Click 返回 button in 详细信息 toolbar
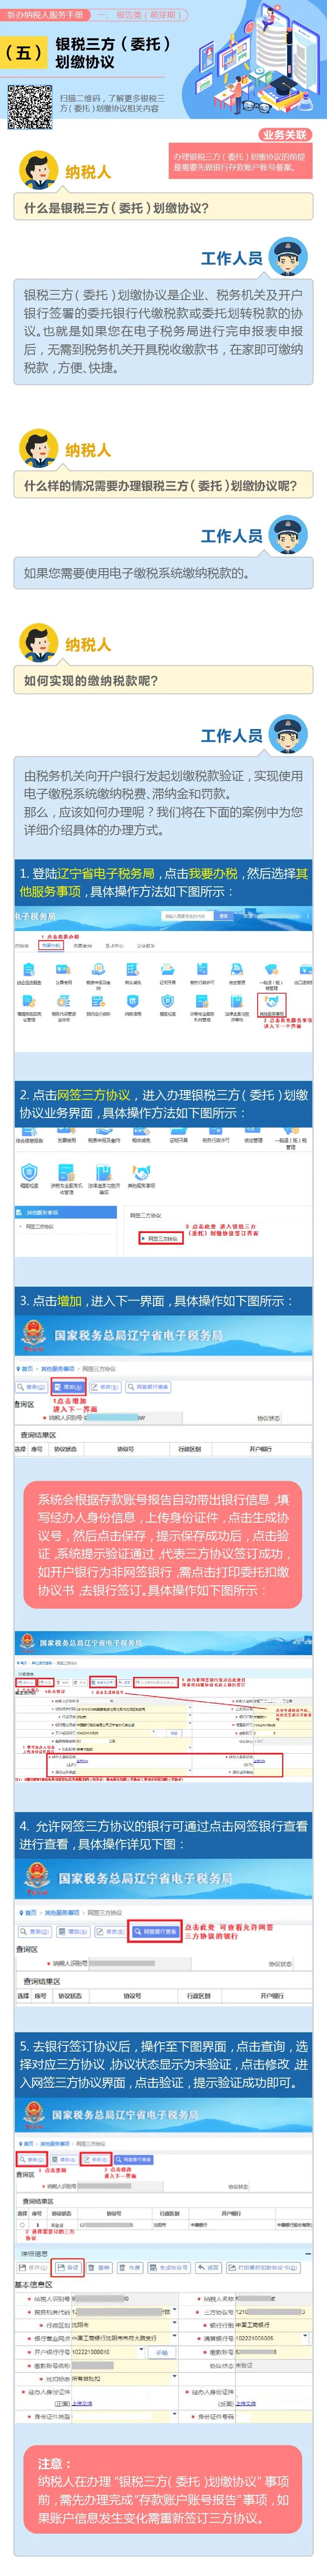The width and height of the screenshot is (327, 2576). click(208, 2268)
